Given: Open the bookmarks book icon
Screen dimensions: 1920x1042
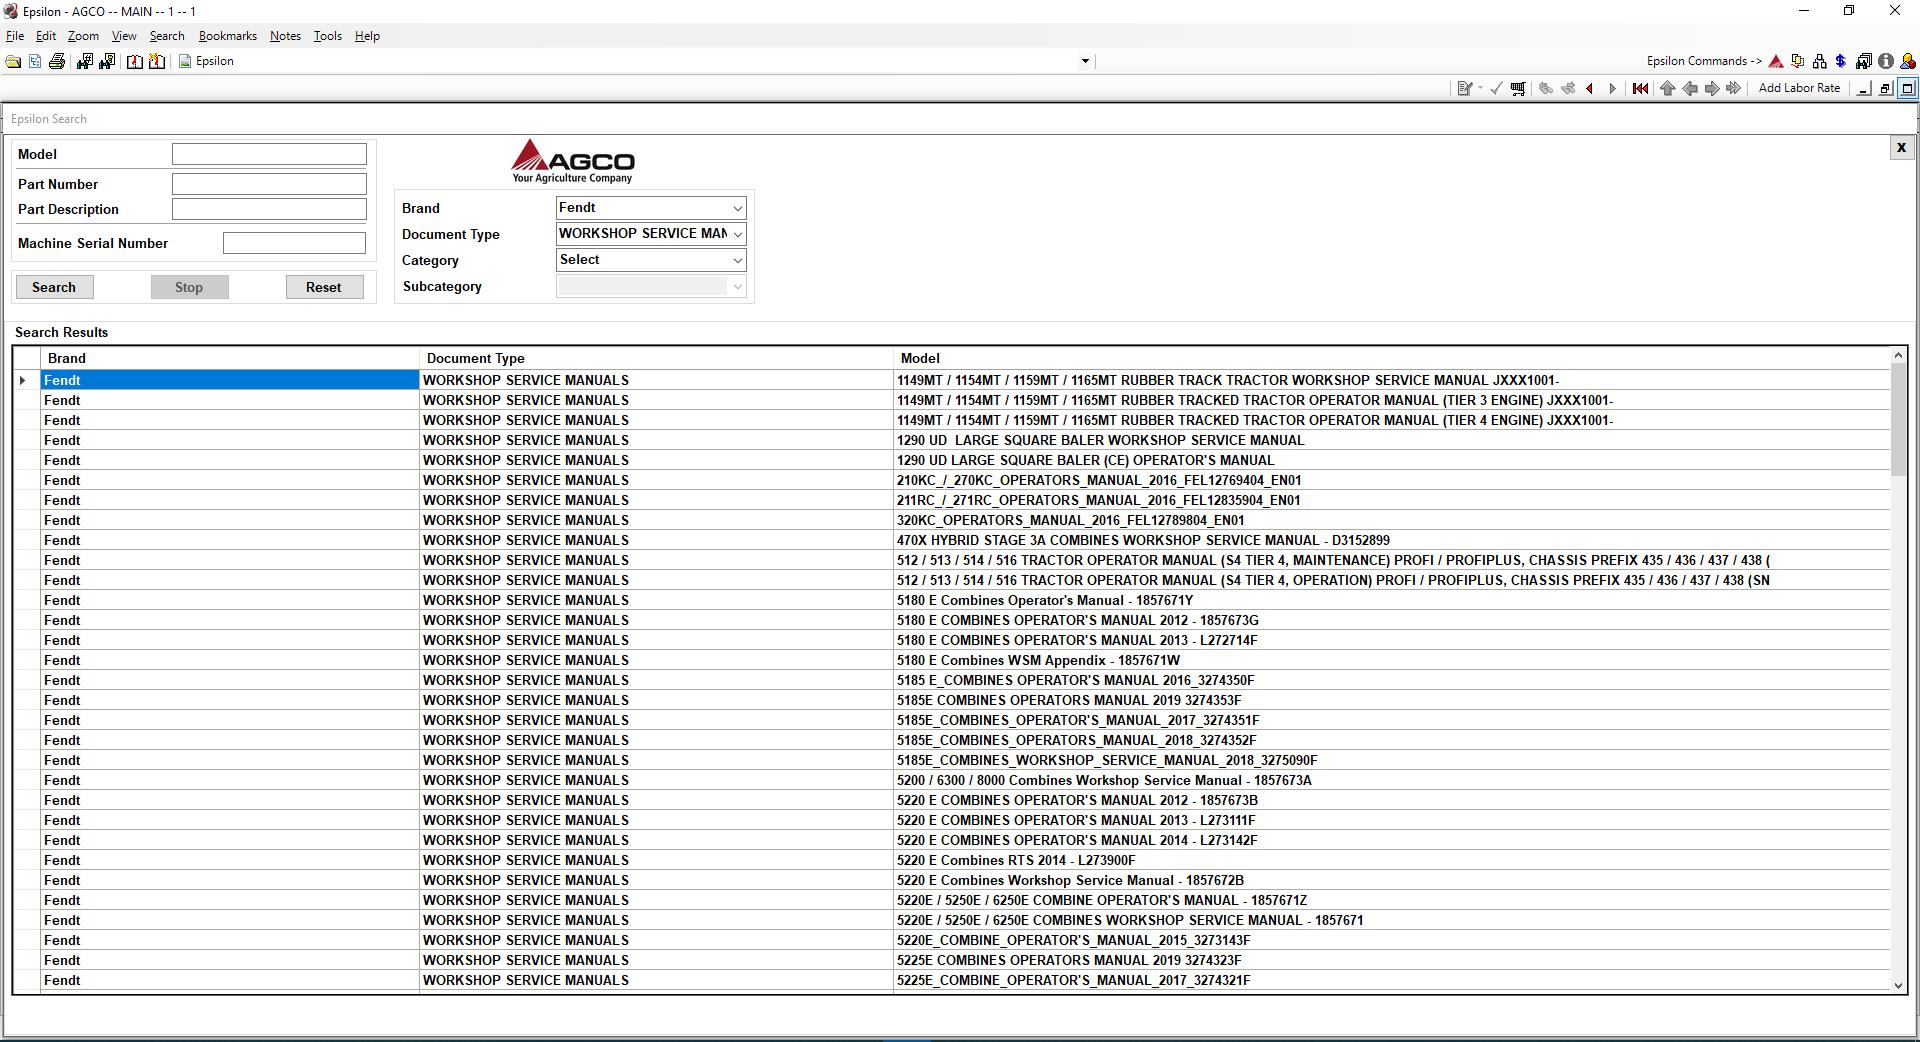Looking at the screenshot, I should click(135, 61).
